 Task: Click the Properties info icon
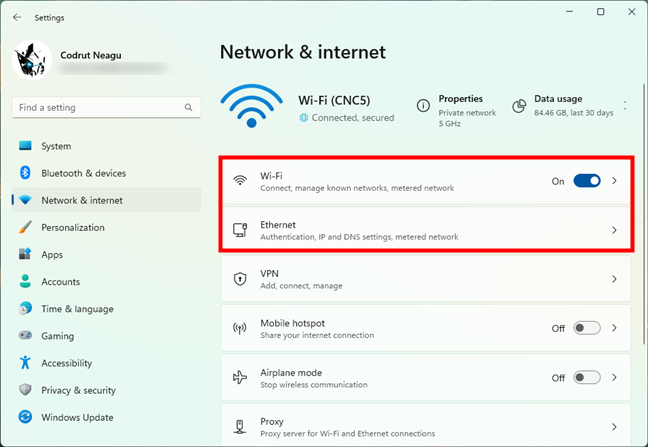(x=423, y=104)
